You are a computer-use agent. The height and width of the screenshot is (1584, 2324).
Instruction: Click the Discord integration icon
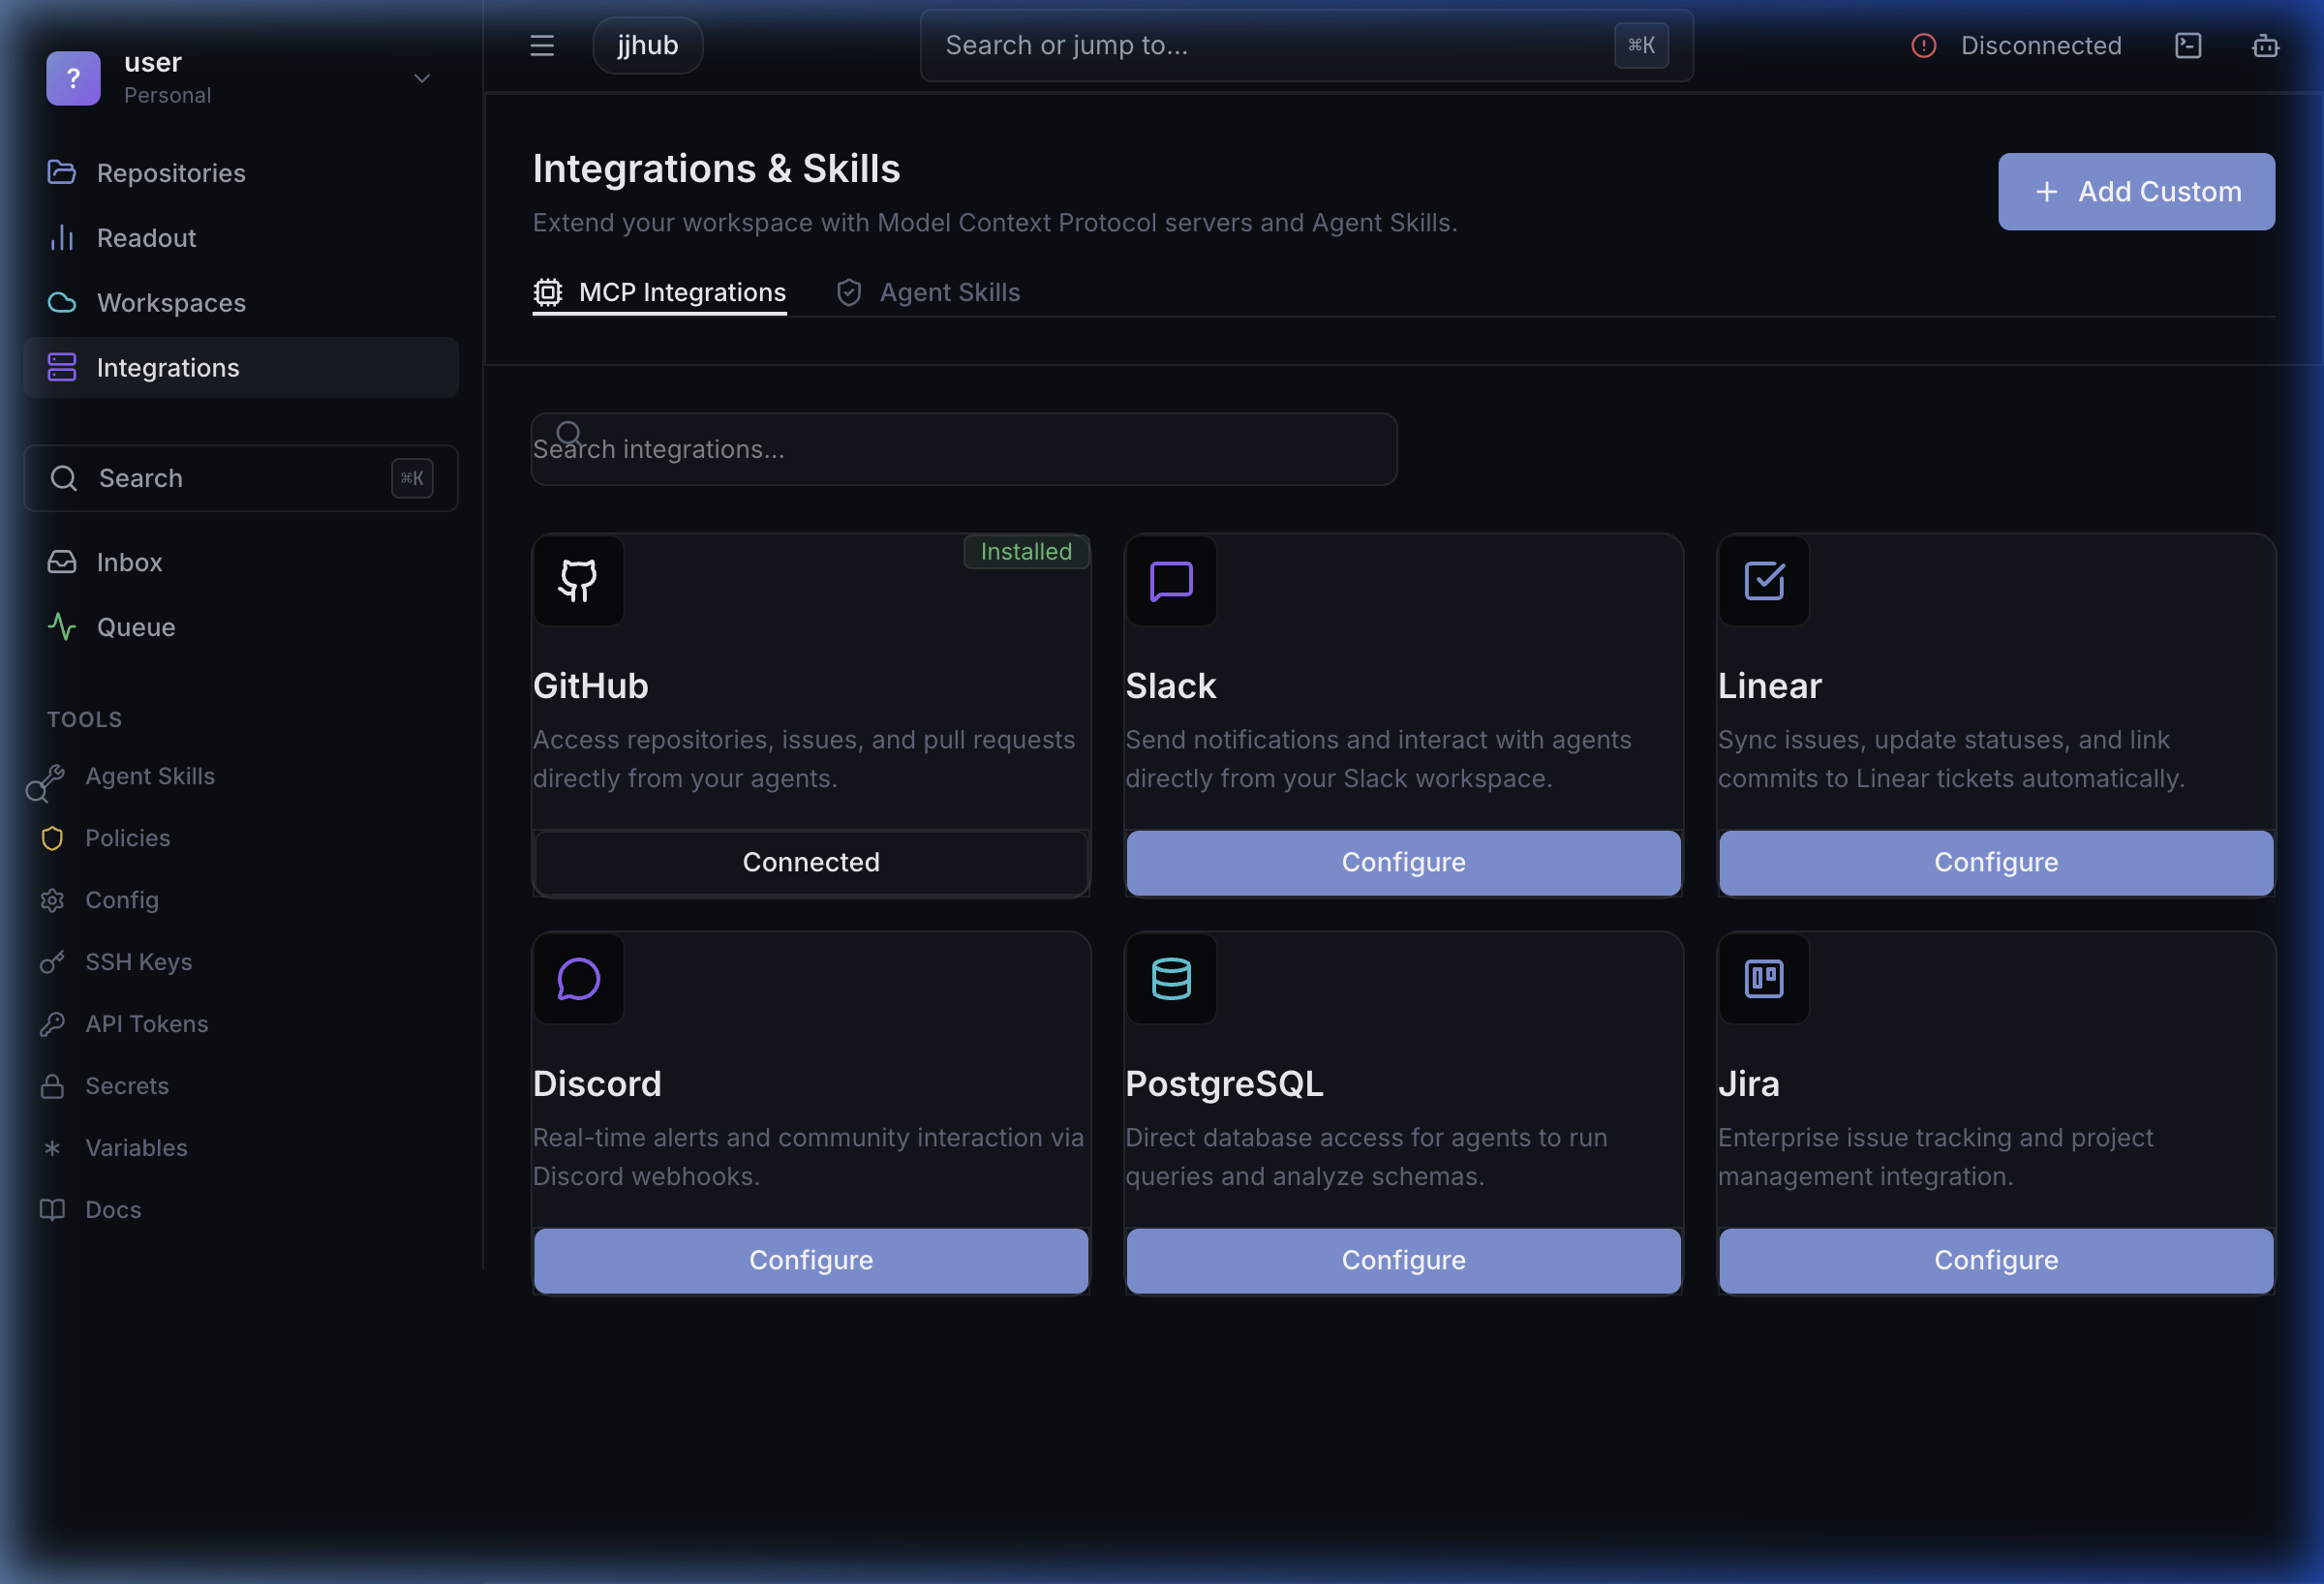point(578,979)
